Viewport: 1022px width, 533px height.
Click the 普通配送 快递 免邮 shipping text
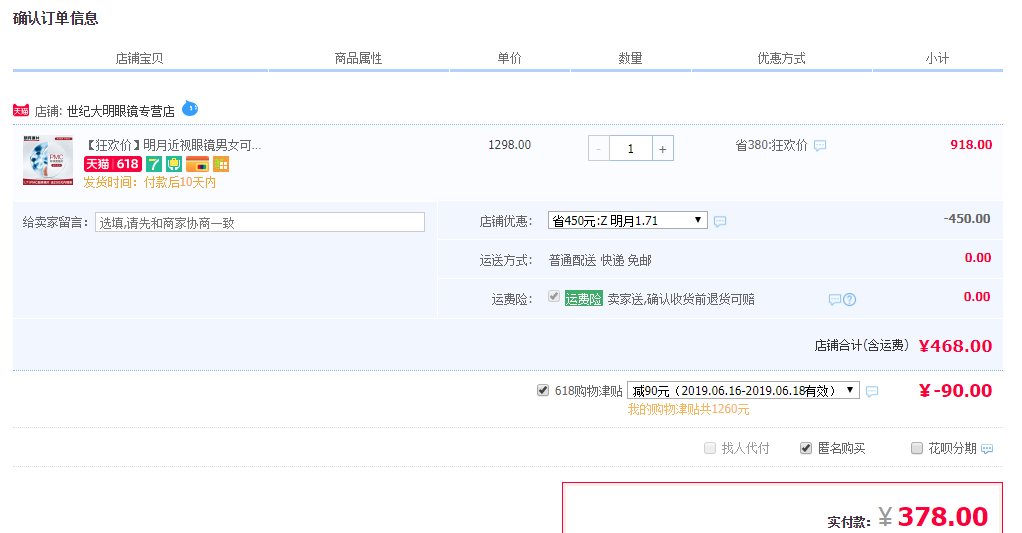coord(600,261)
